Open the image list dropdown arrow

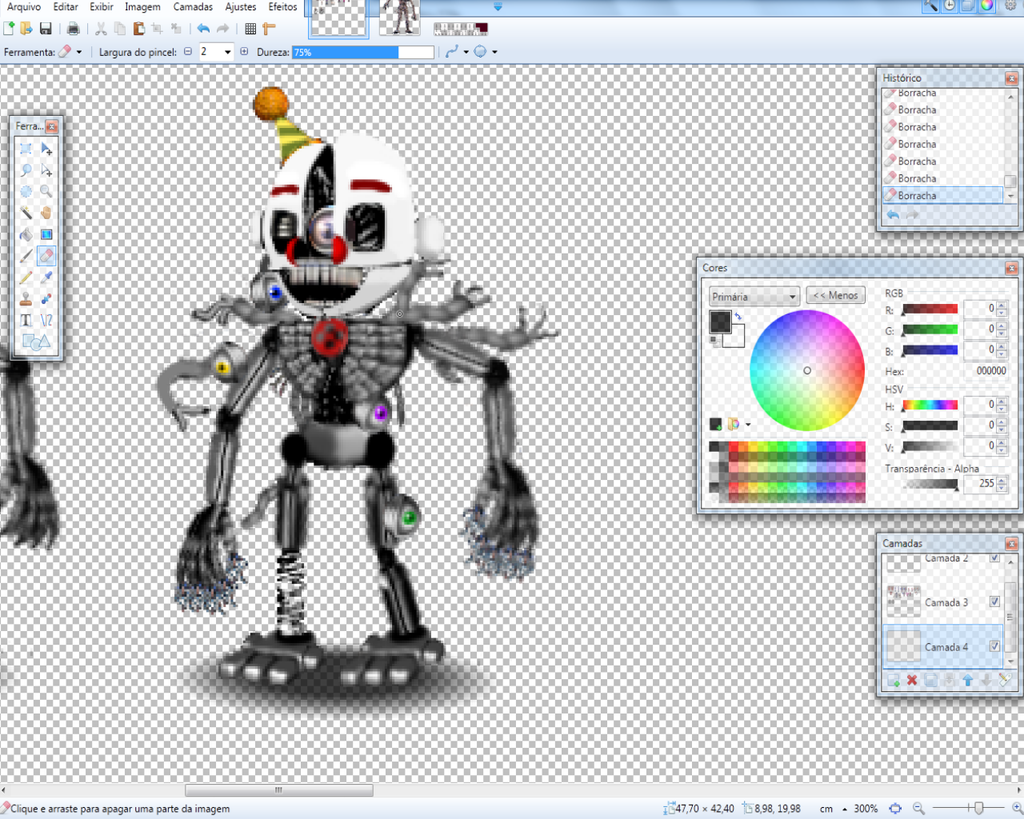pos(498,7)
